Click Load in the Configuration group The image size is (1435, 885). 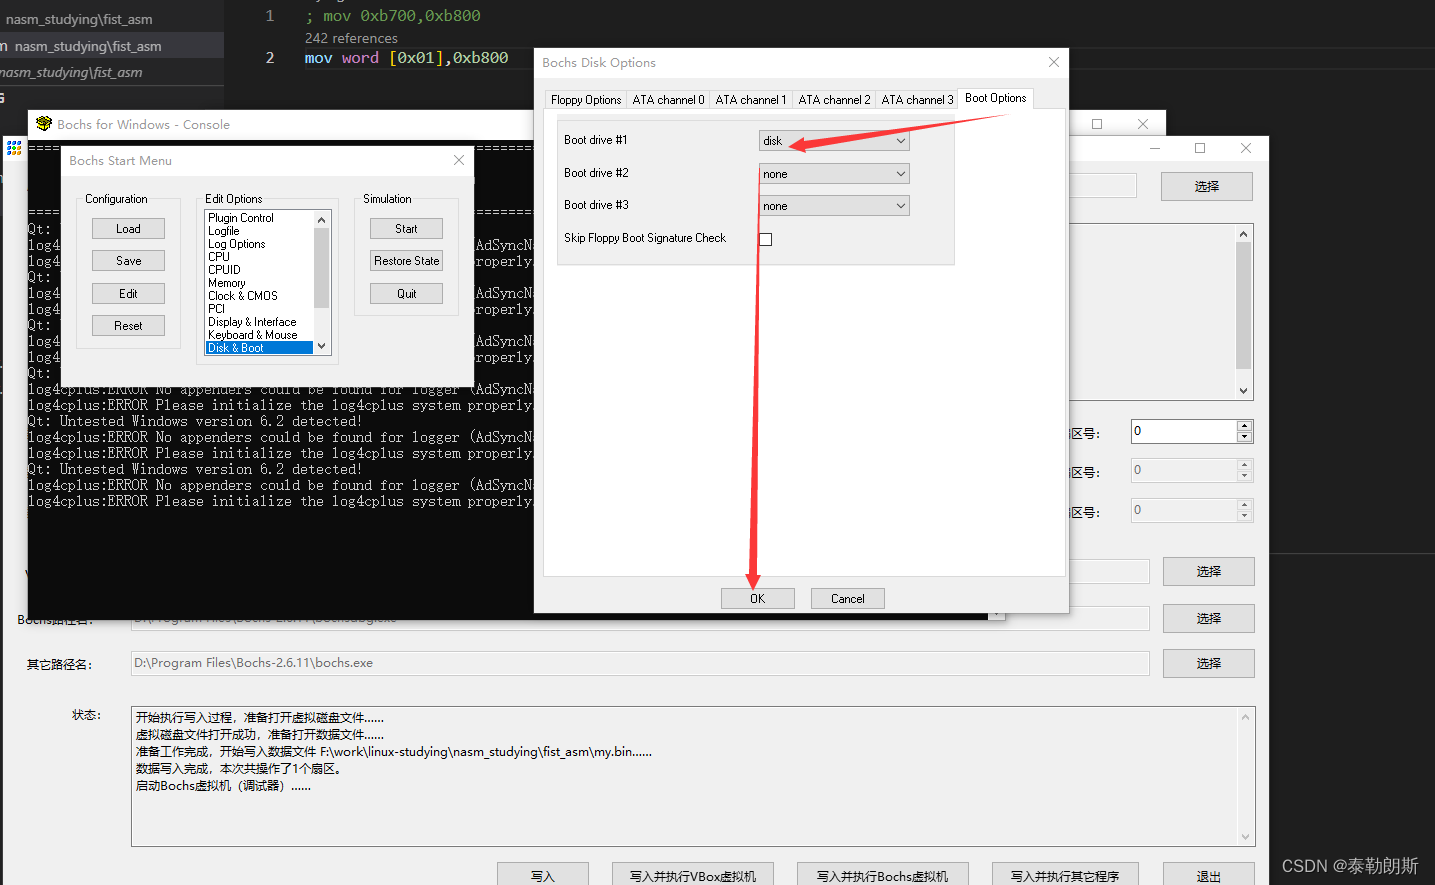tap(128, 229)
